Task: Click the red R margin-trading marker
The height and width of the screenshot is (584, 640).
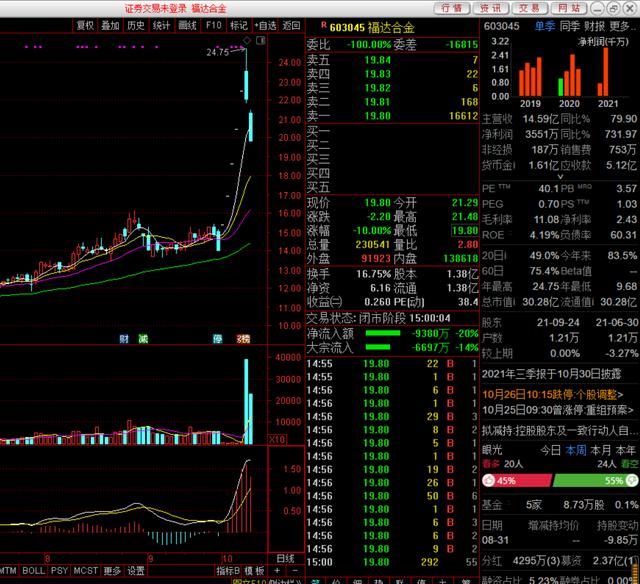Action: click(324, 25)
